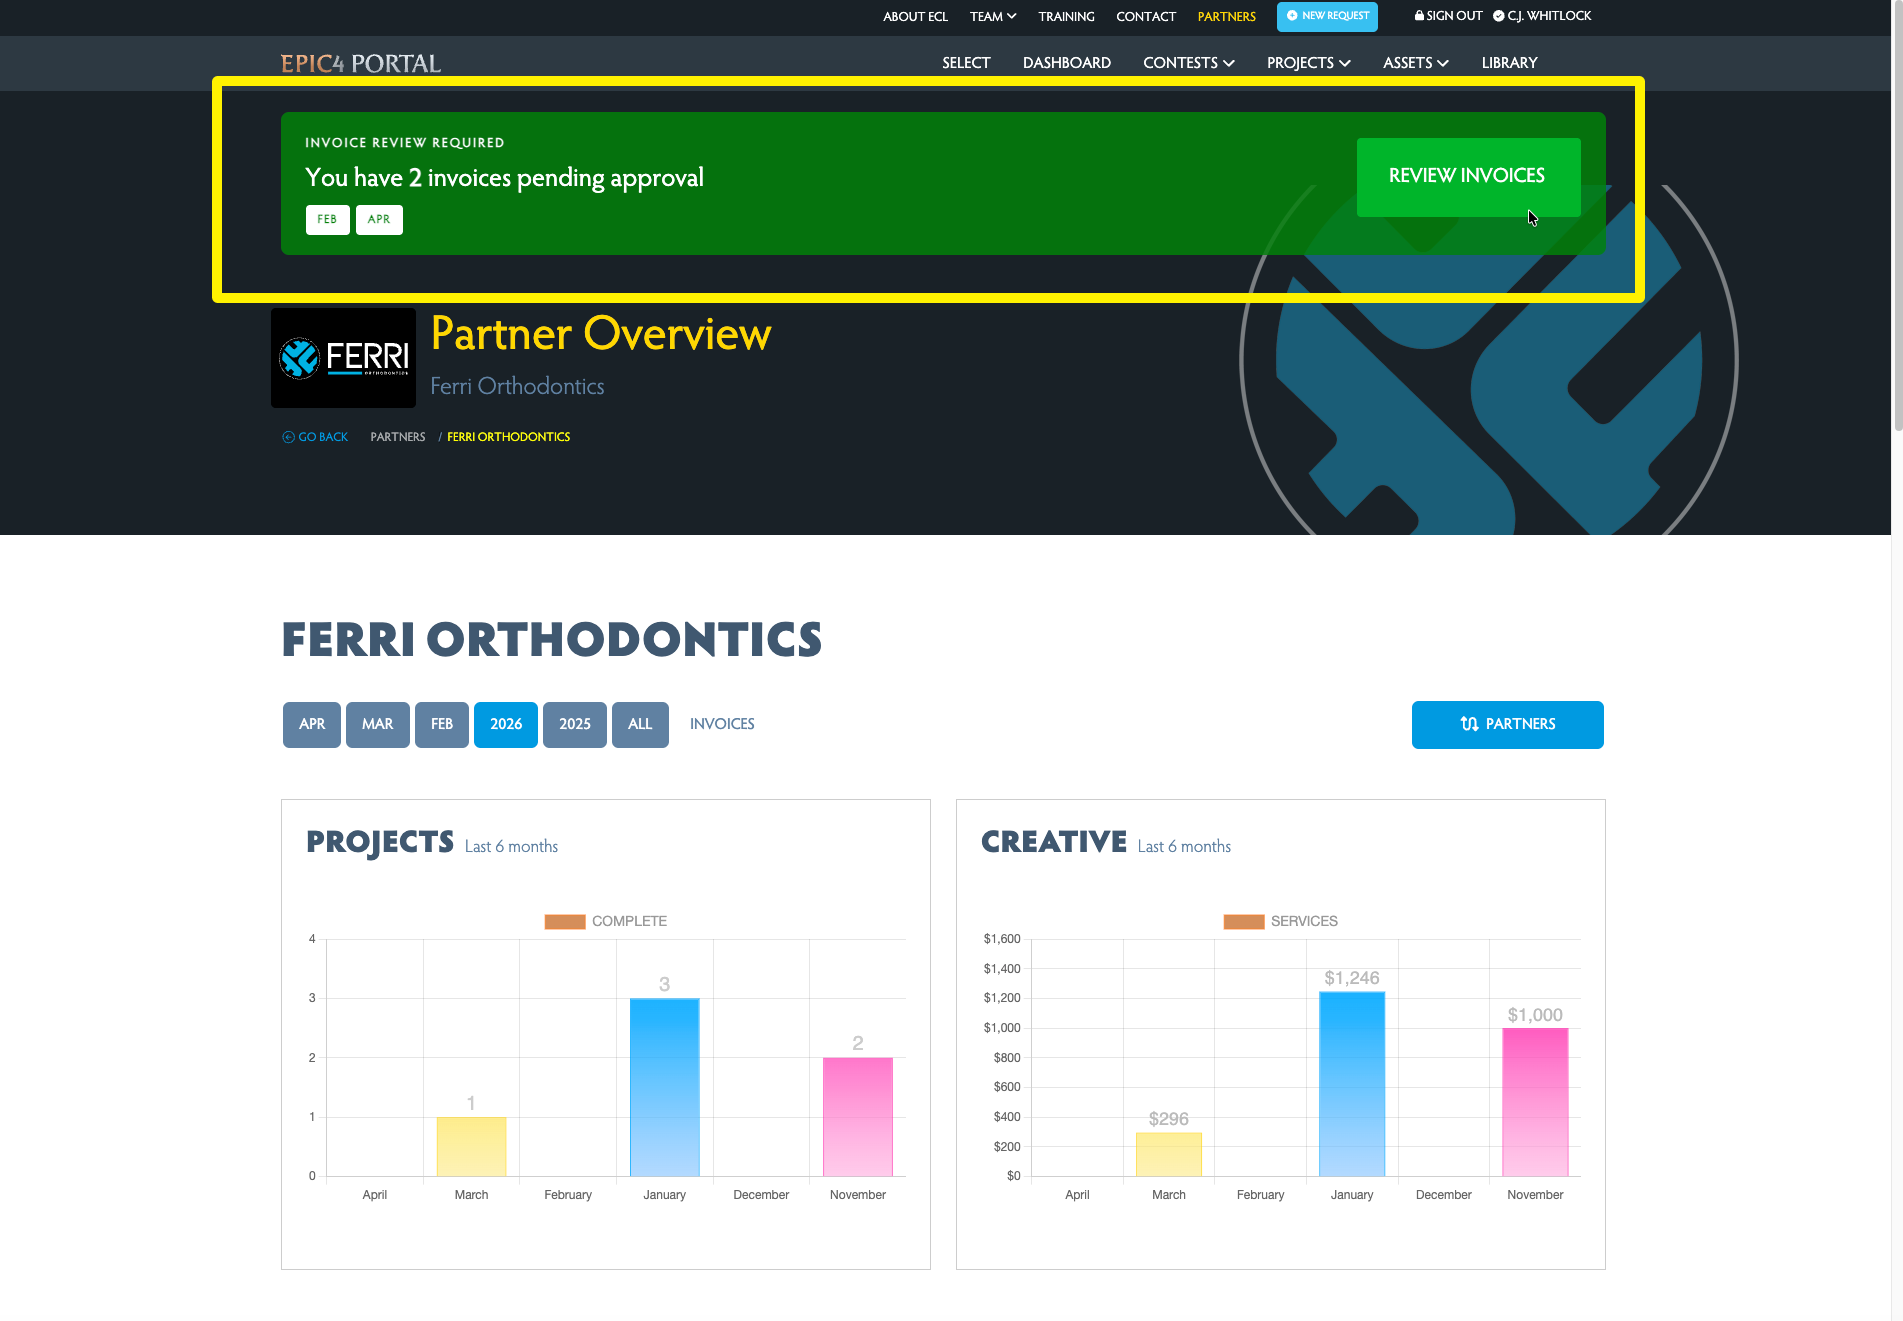The width and height of the screenshot is (1903, 1321).
Task: Filter by FEB period button
Action: 442,725
